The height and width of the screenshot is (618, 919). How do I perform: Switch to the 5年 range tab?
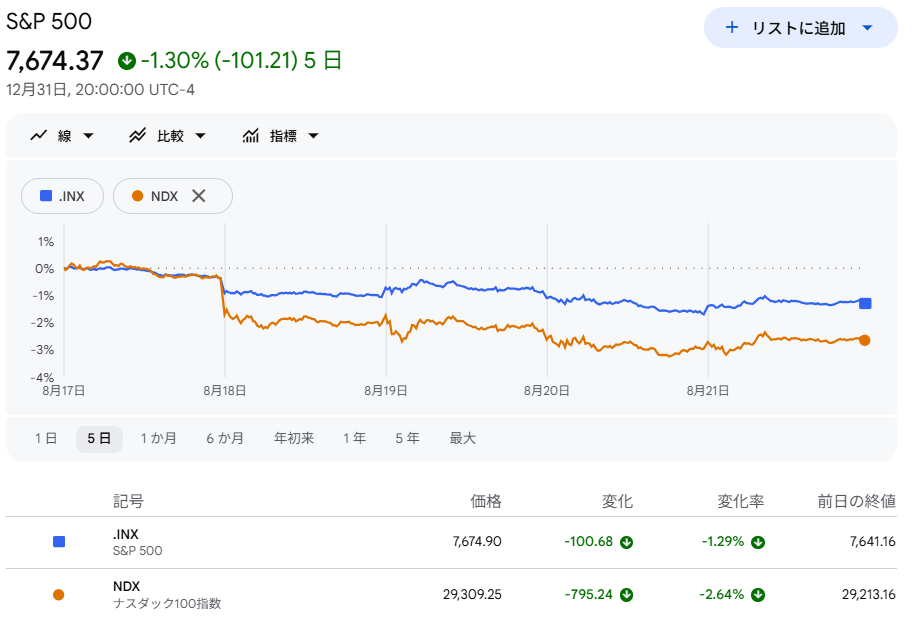click(407, 439)
